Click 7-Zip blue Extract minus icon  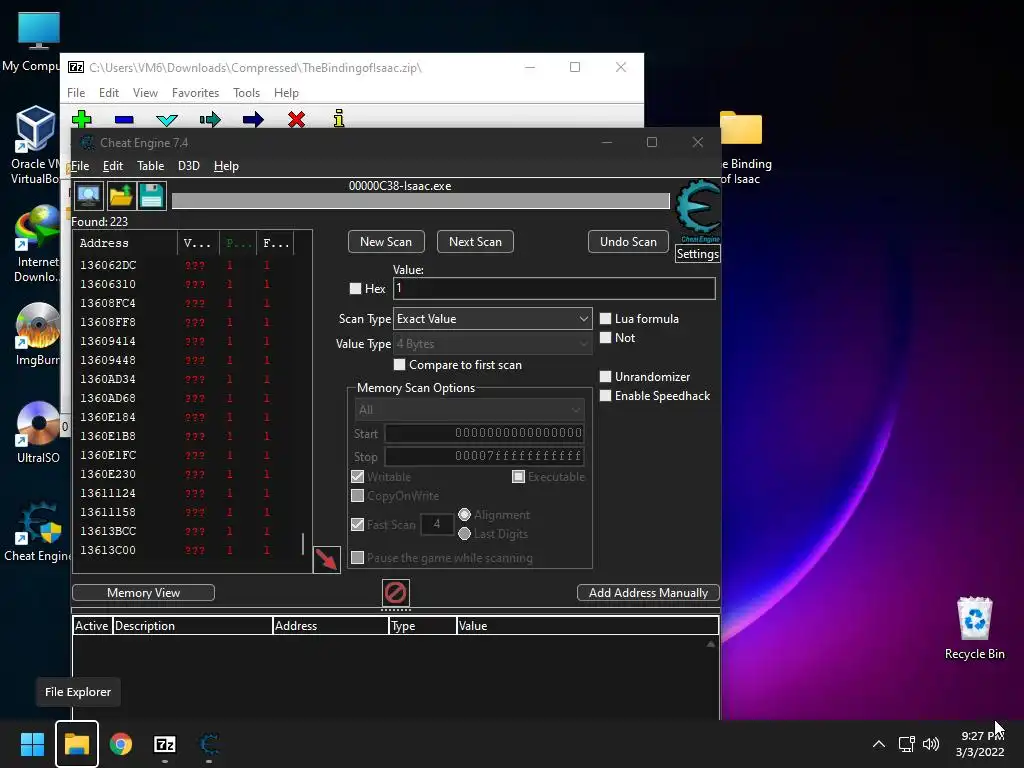pyautogui.click(x=124, y=120)
